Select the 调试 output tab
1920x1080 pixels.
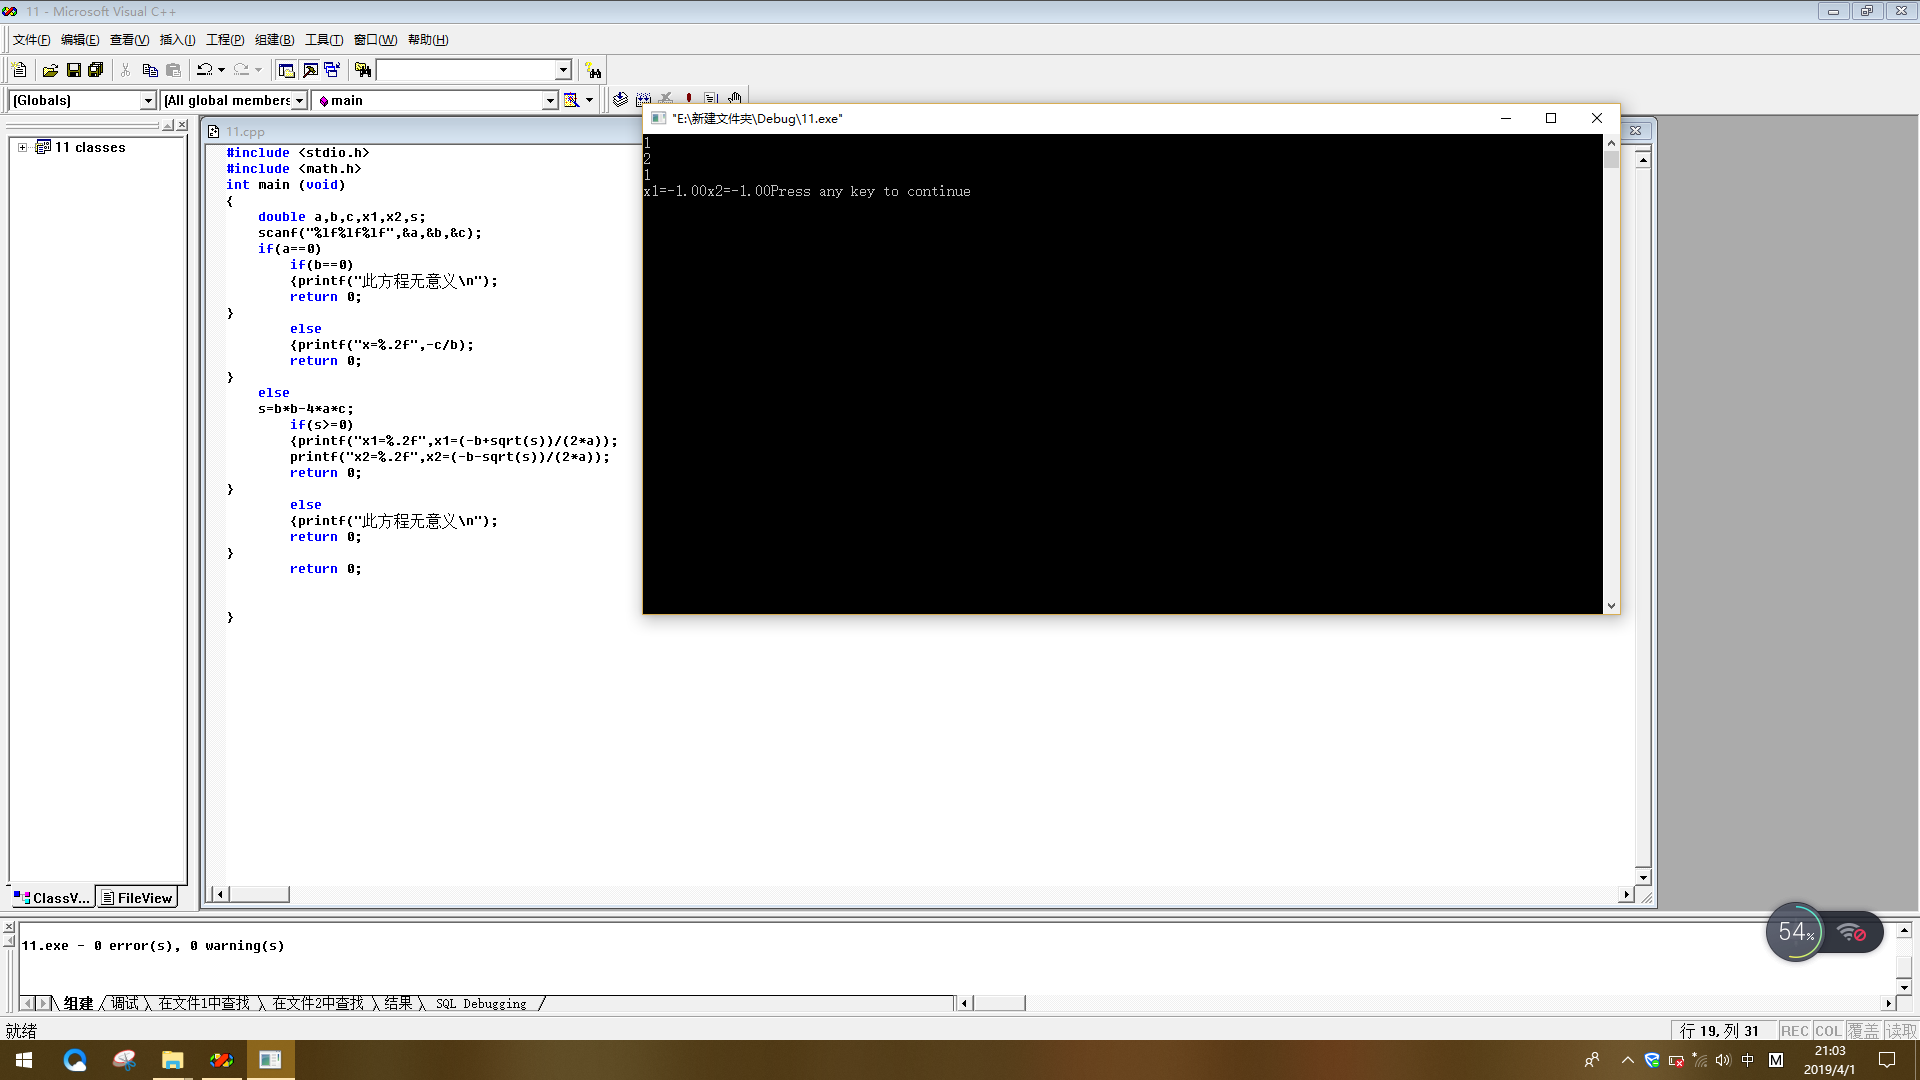point(125,1003)
